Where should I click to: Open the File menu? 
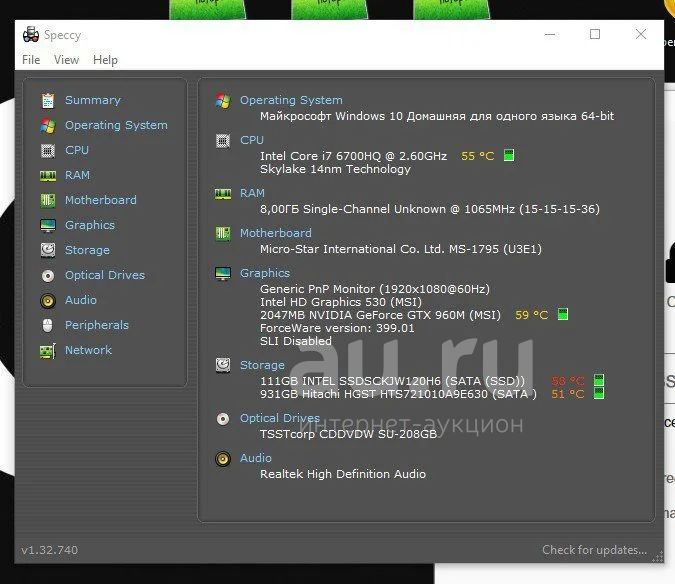(x=31, y=60)
